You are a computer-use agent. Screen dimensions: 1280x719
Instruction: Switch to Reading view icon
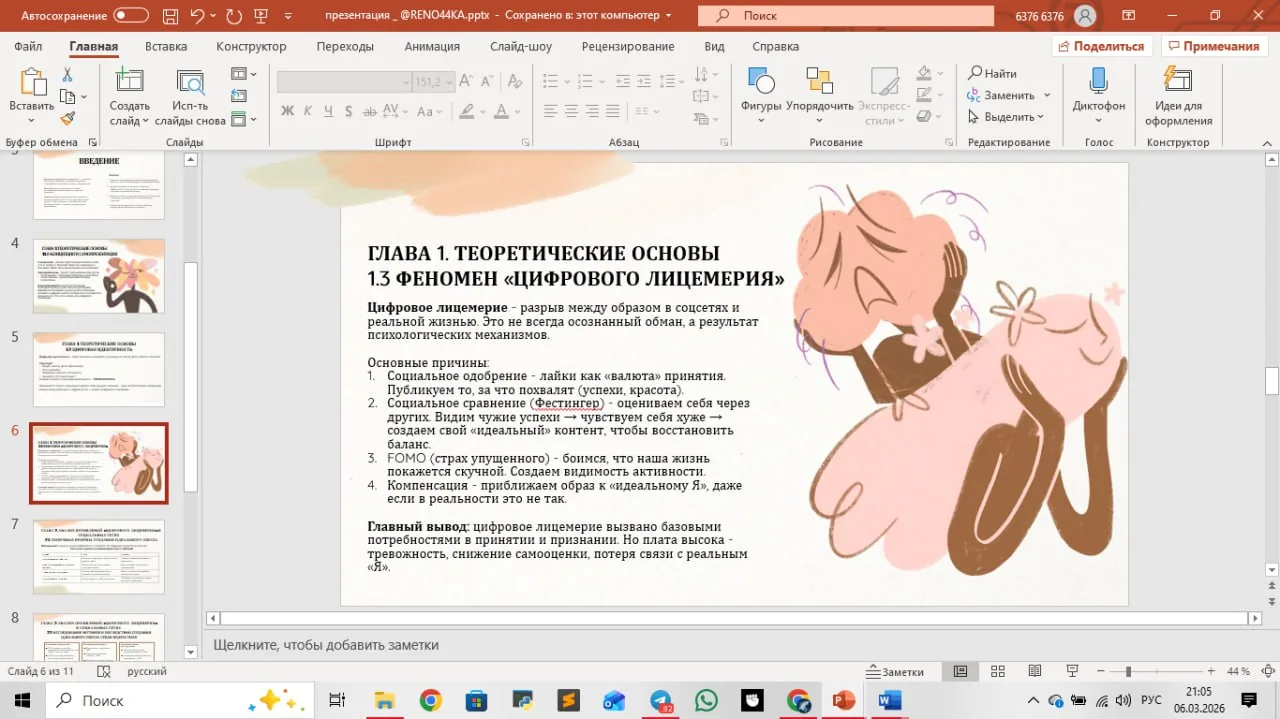[x=1034, y=671]
